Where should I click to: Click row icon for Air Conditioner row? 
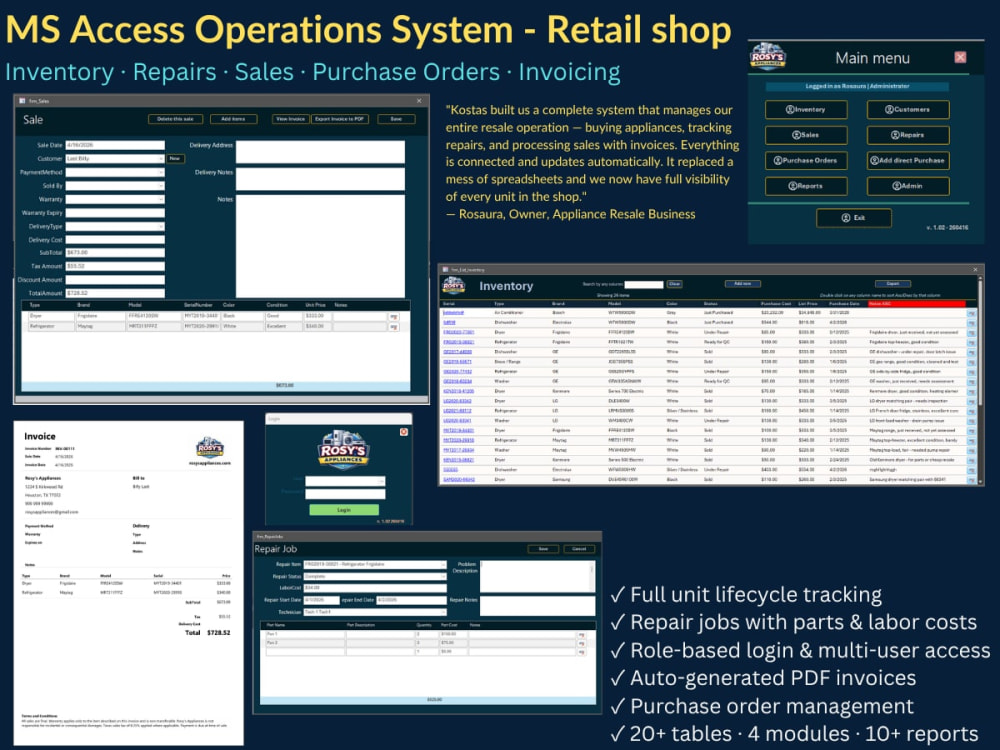click(971, 313)
